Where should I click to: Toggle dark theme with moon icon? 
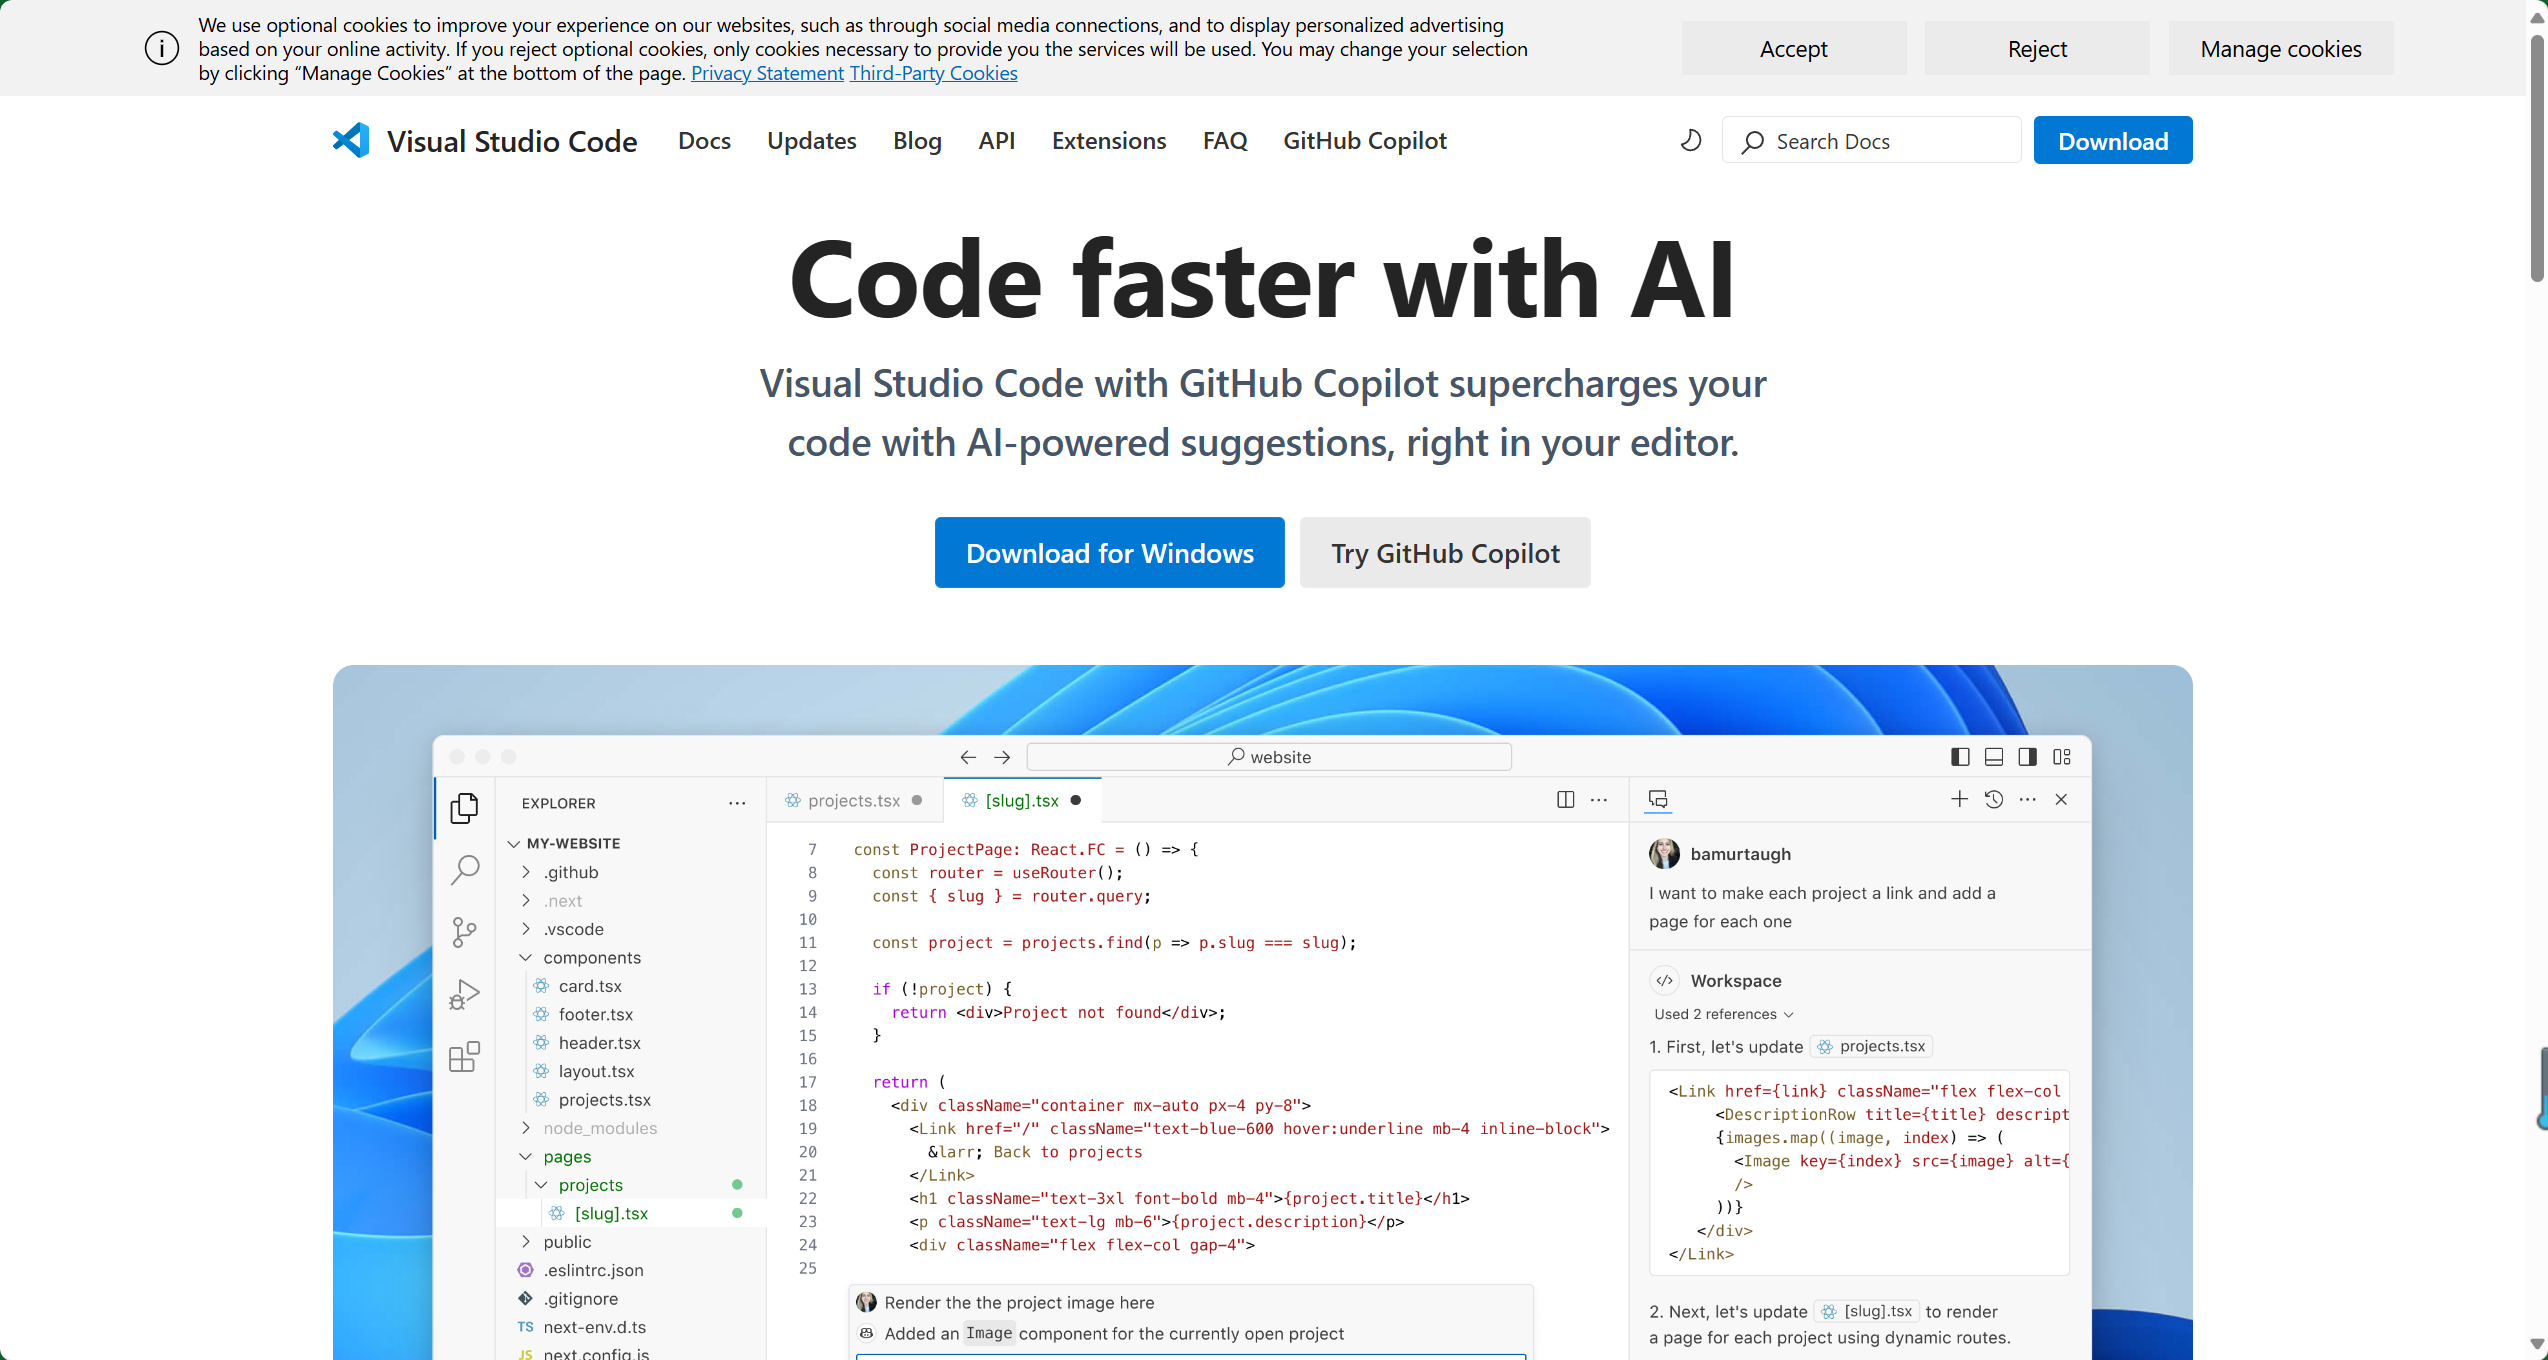(x=1690, y=141)
